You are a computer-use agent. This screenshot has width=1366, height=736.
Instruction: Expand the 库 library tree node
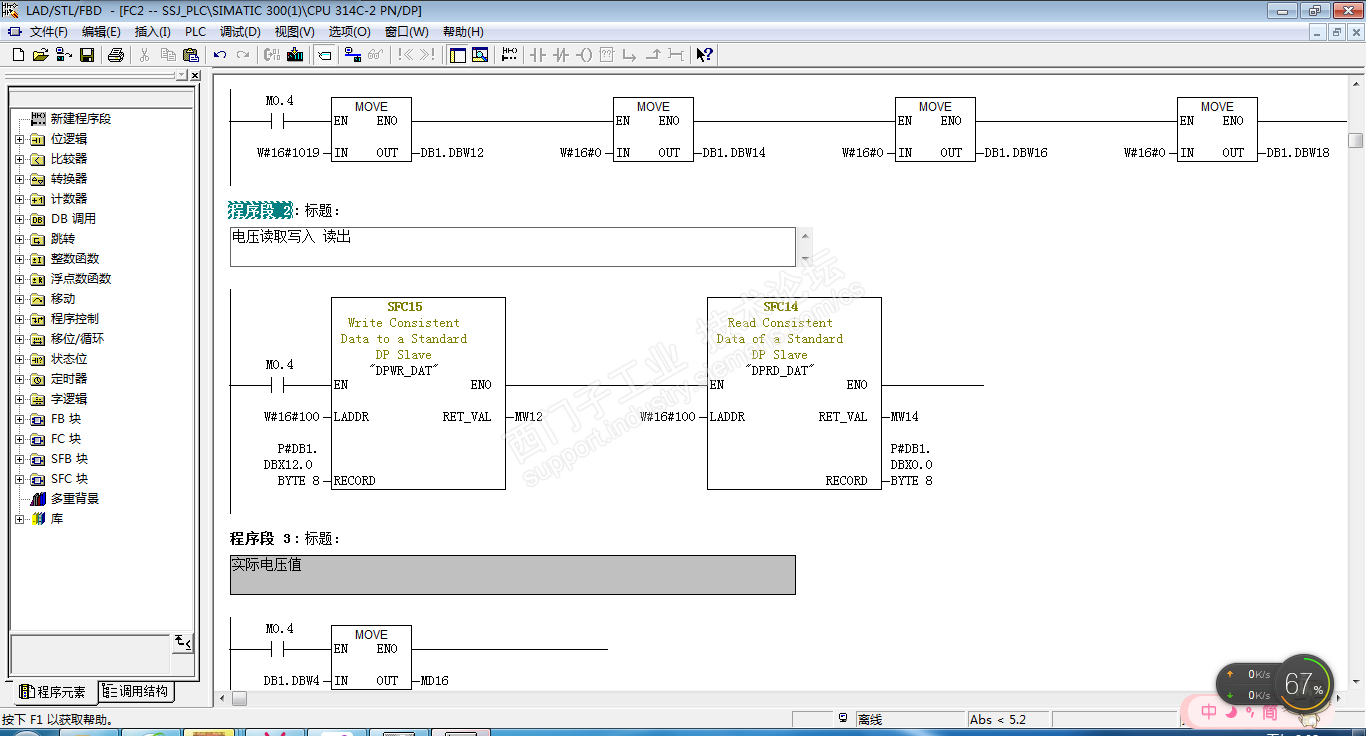point(19,519)
